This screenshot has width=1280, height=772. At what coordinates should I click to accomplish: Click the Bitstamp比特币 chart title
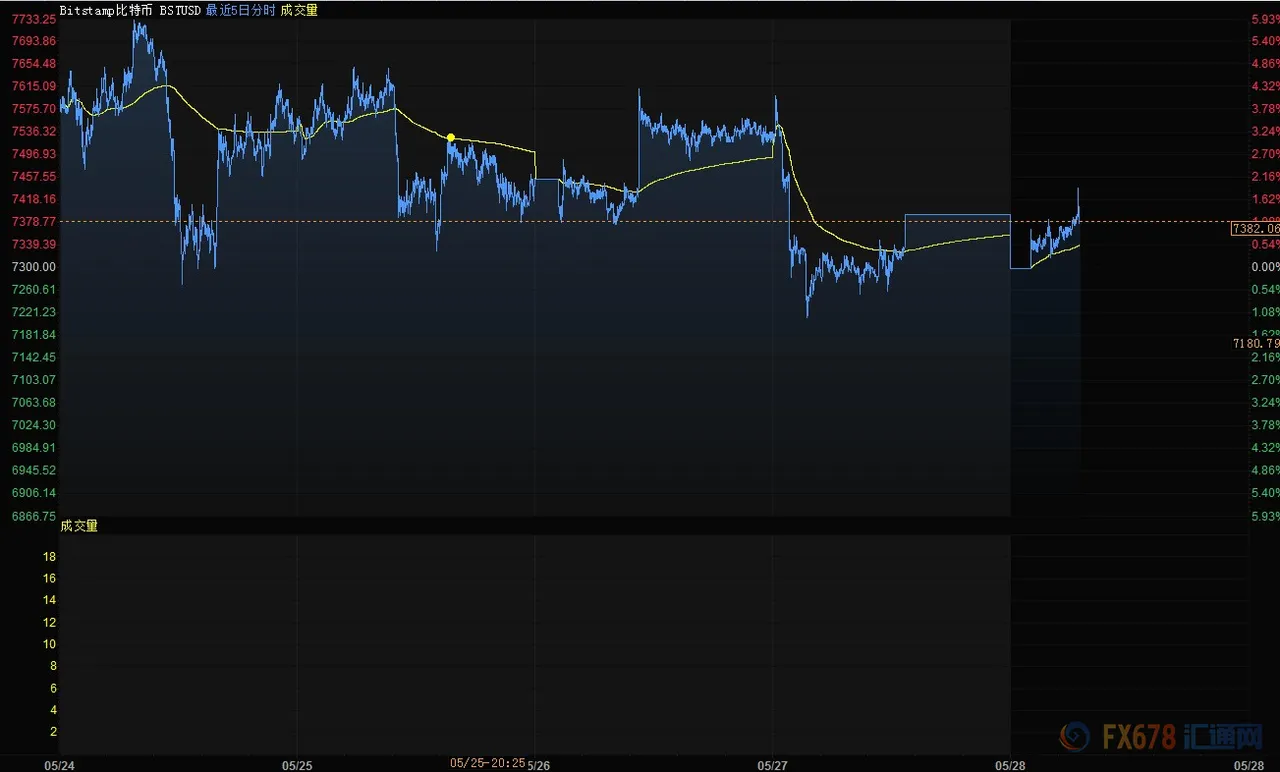(106, 9)
